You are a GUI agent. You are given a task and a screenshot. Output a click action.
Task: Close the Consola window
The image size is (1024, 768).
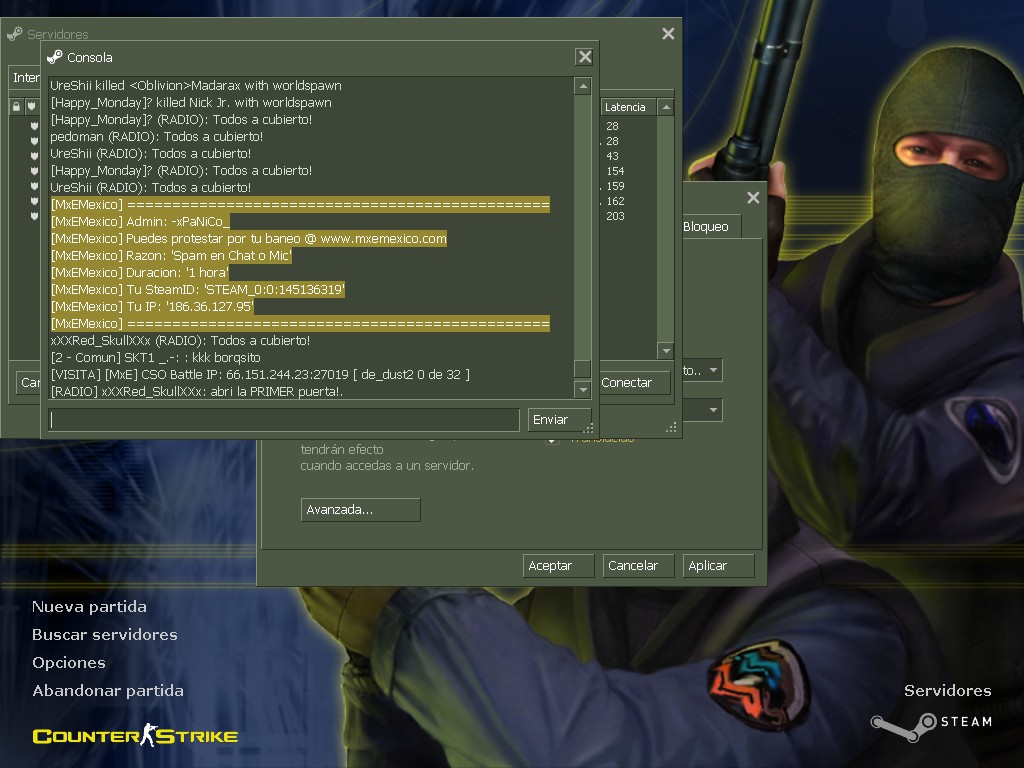click(584, 57)
